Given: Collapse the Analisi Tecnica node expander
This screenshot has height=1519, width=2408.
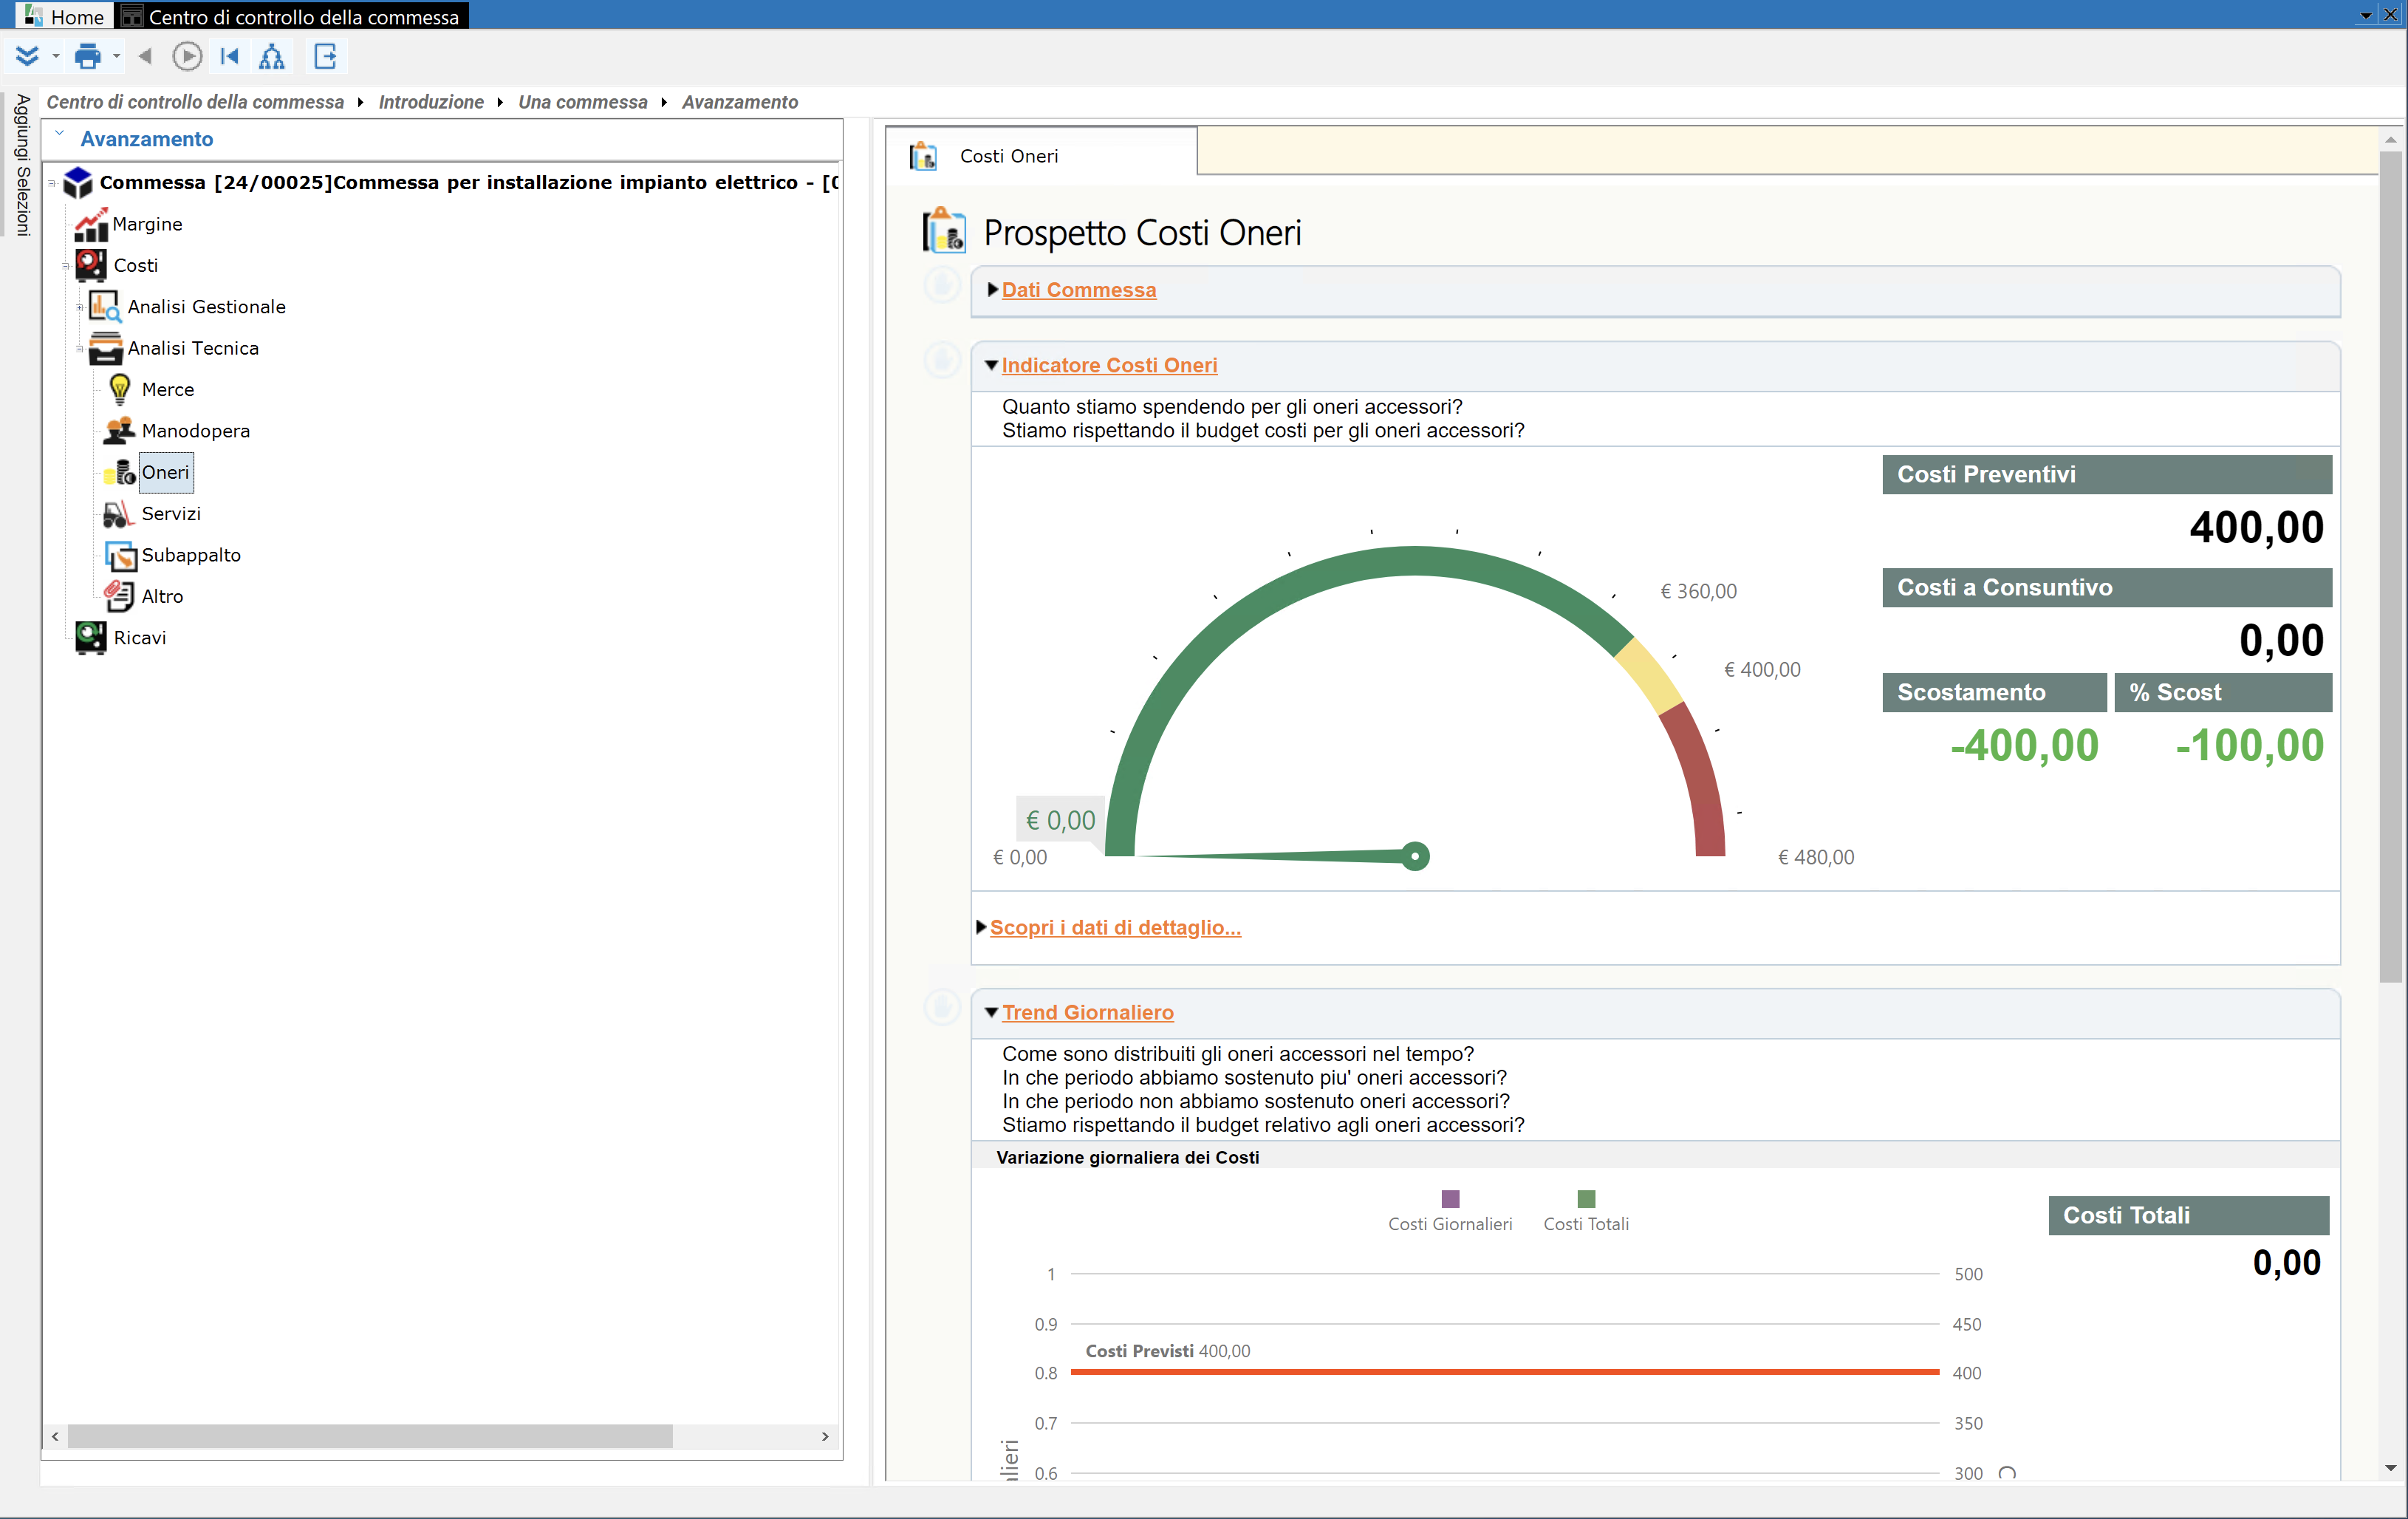Looking at the screenshot, I should click(80, 349).
